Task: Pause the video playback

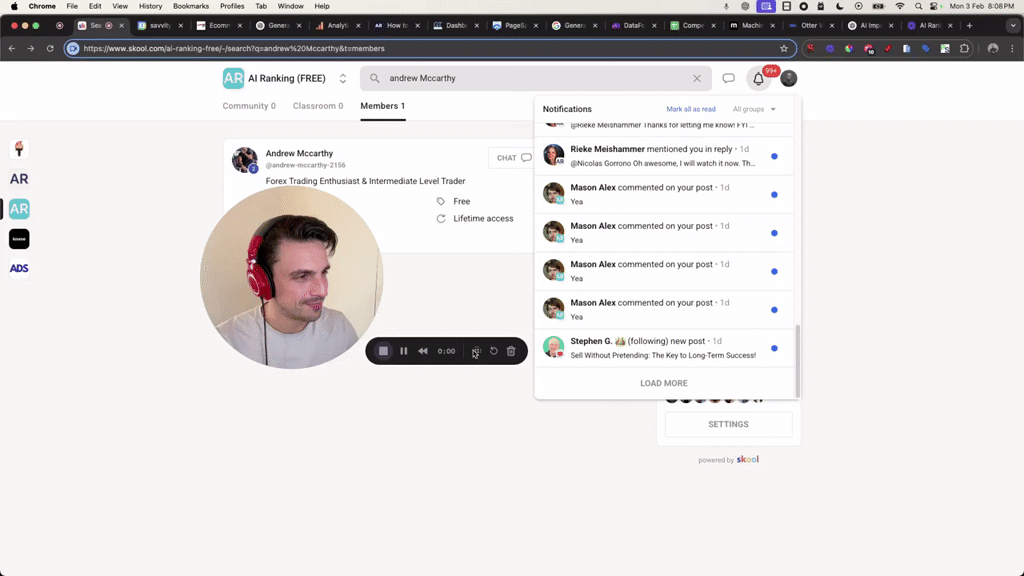Action: click(x=404, y=351)
